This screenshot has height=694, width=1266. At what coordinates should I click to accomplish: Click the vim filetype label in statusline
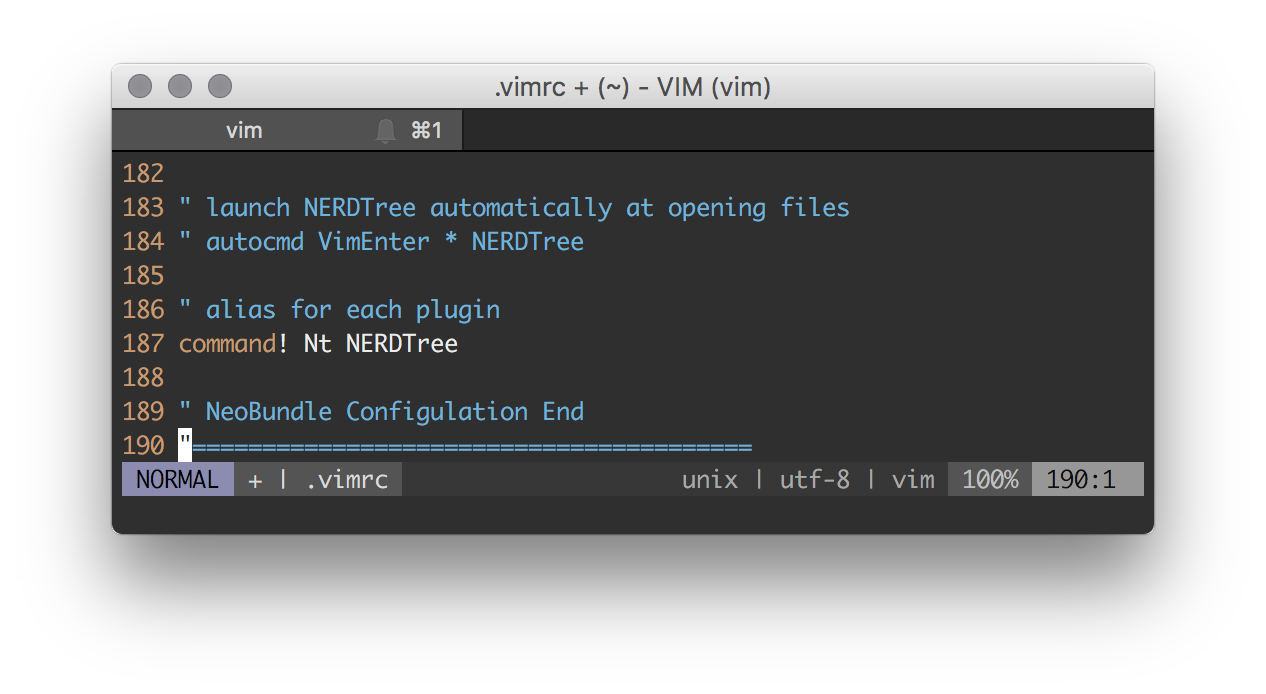click(913, 480)
